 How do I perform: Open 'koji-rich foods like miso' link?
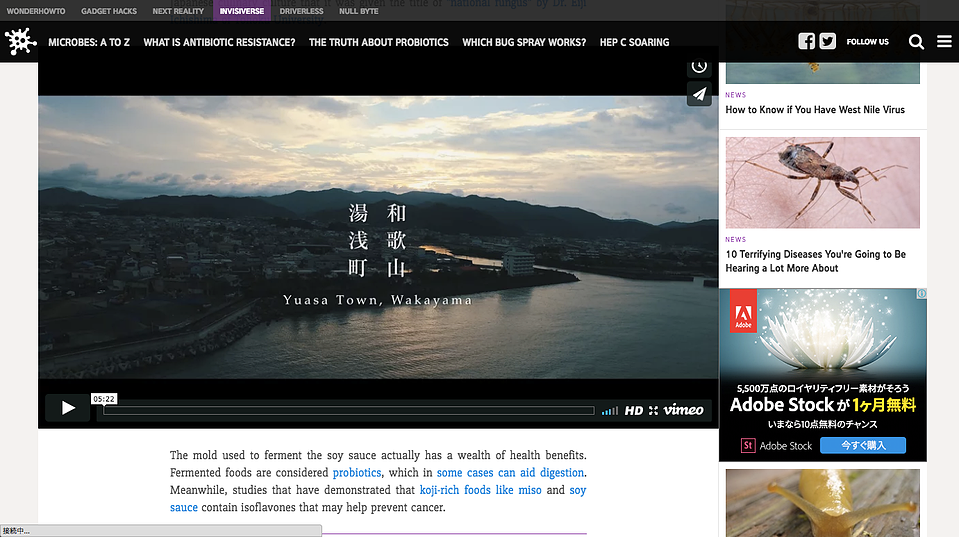click(x=481, y=490)
